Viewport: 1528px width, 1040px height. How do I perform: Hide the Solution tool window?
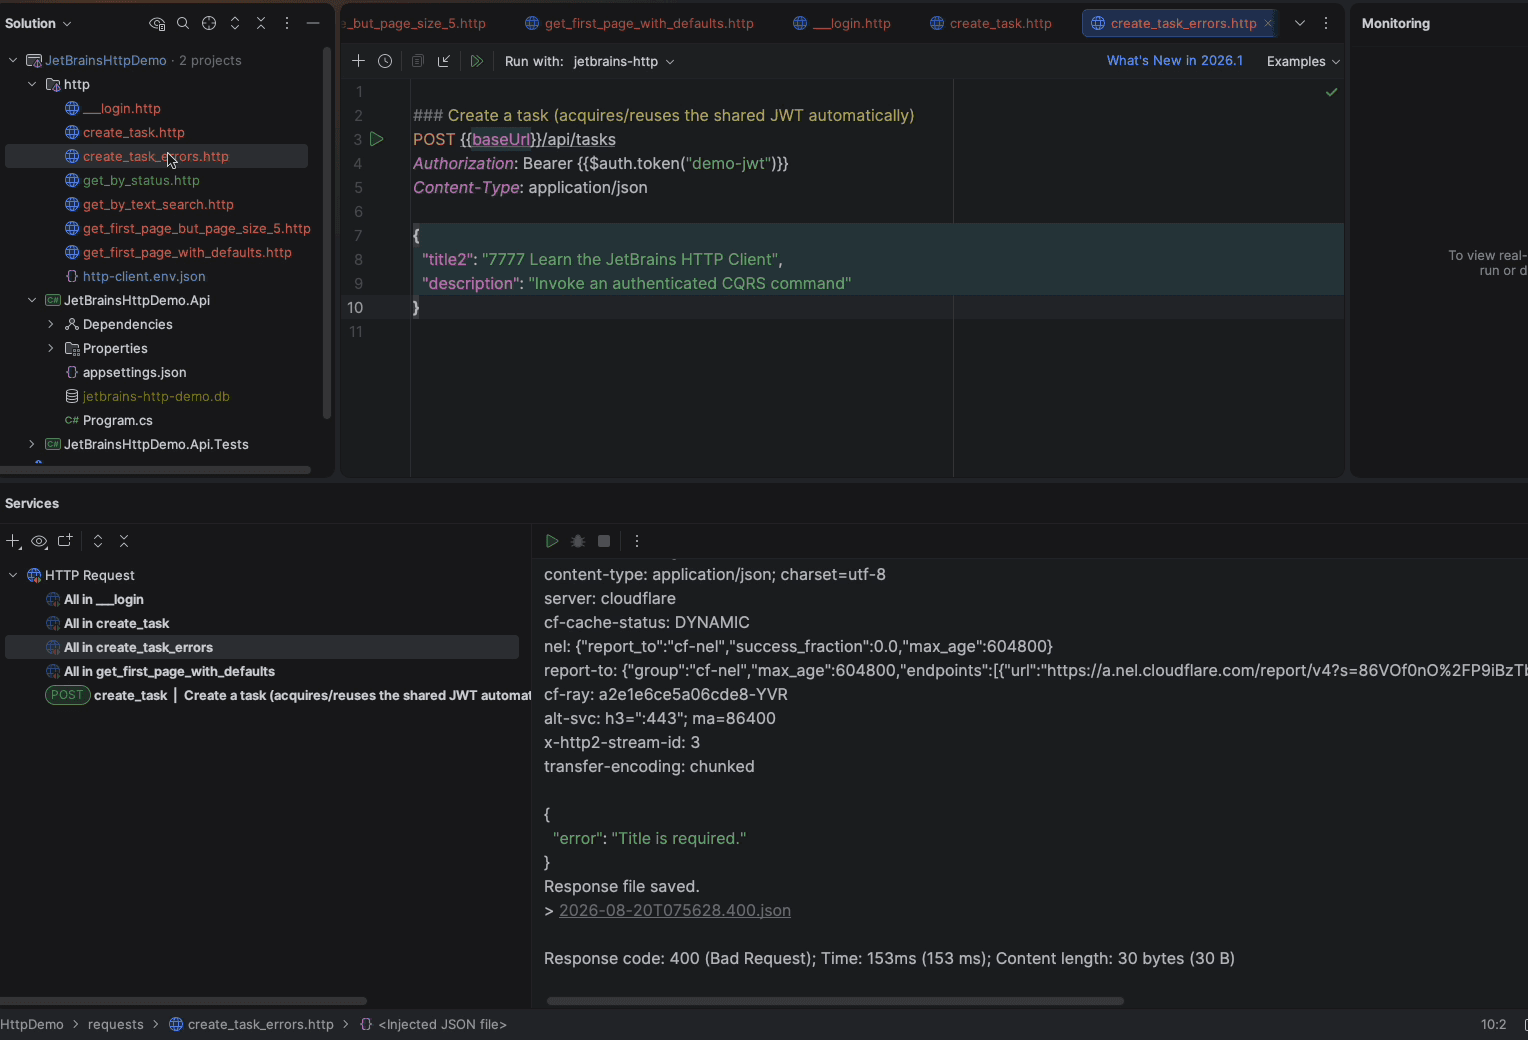313,23
